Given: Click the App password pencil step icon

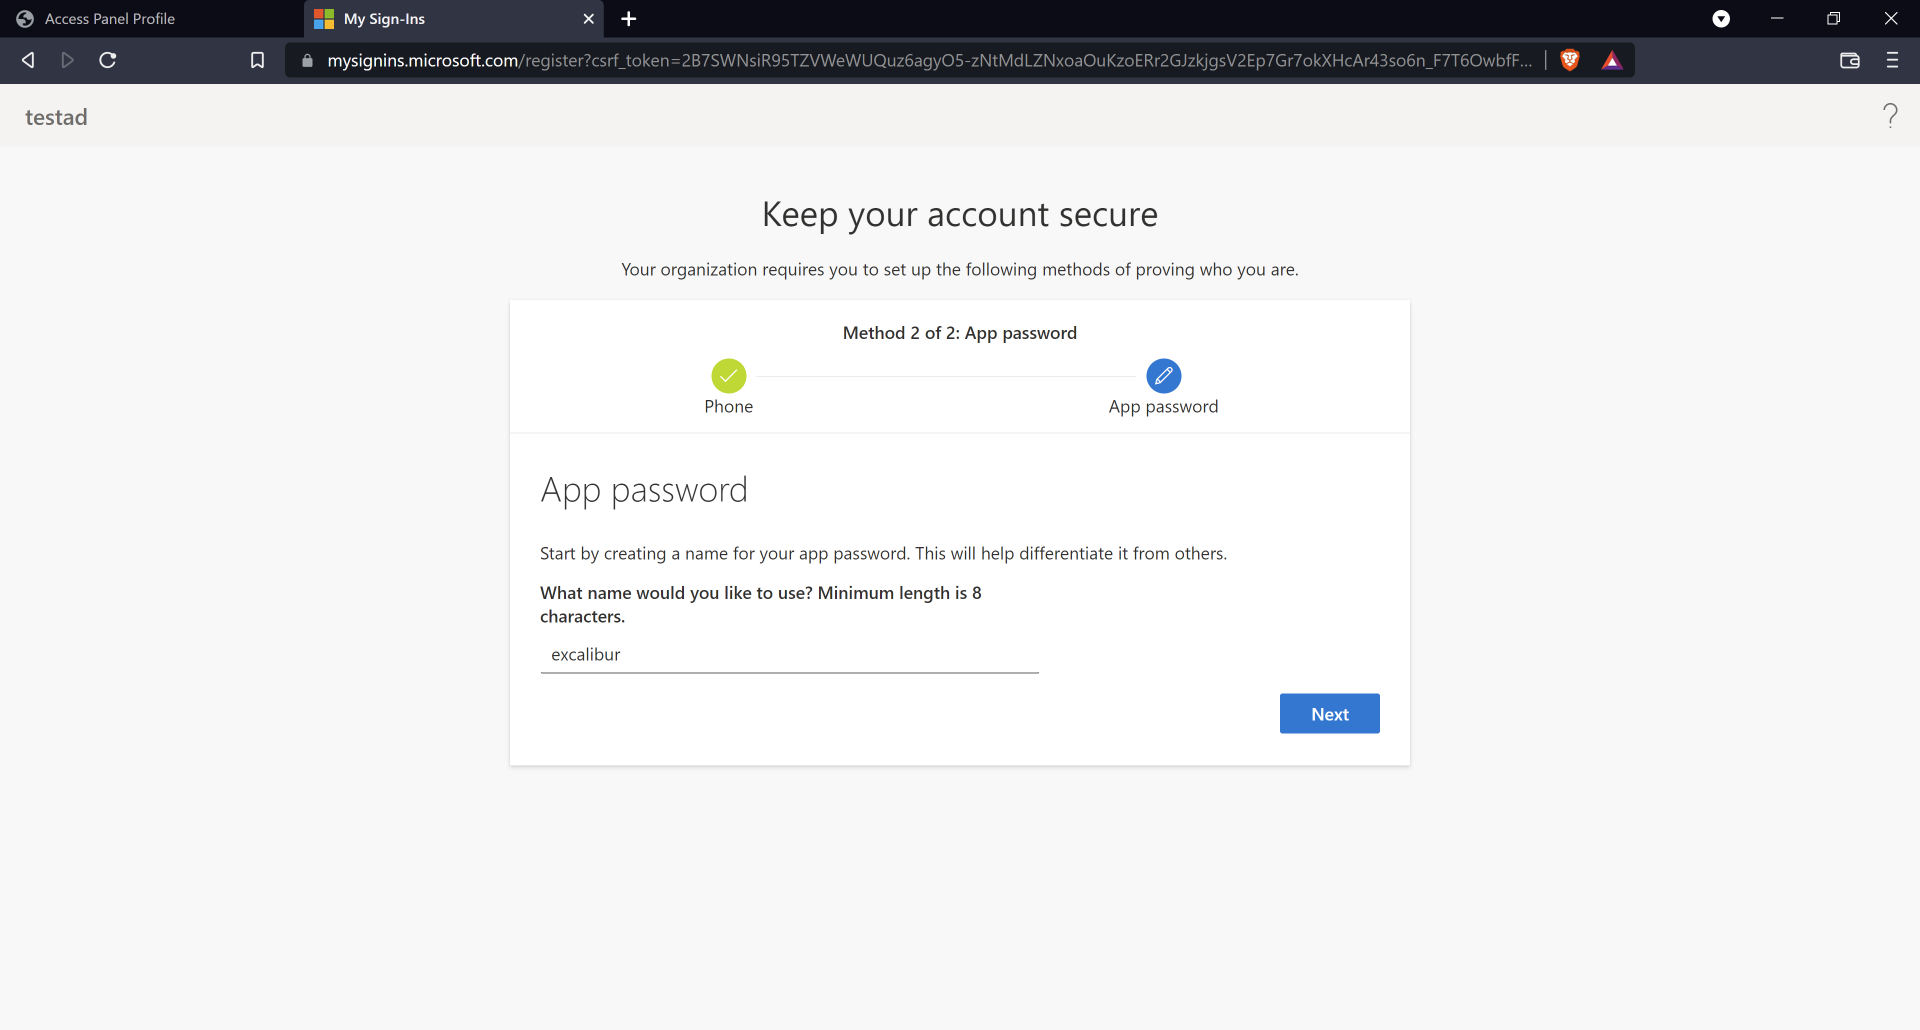Looking at the screenshot, I should (x=1163, y=376).
